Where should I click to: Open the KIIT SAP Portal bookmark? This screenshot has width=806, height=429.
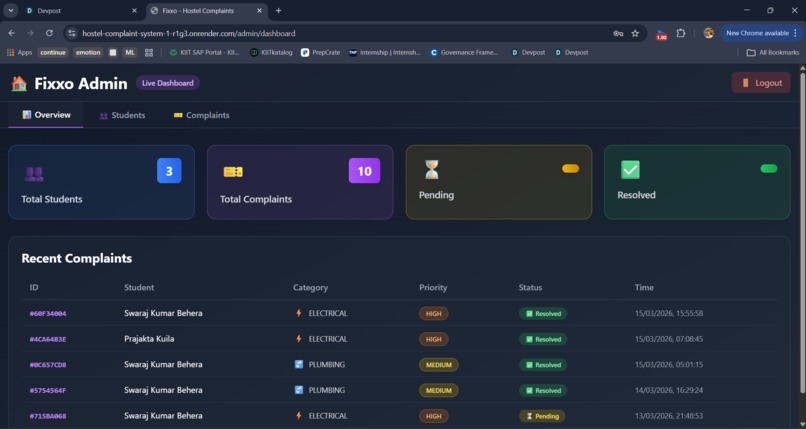click(x=205, y=52)
